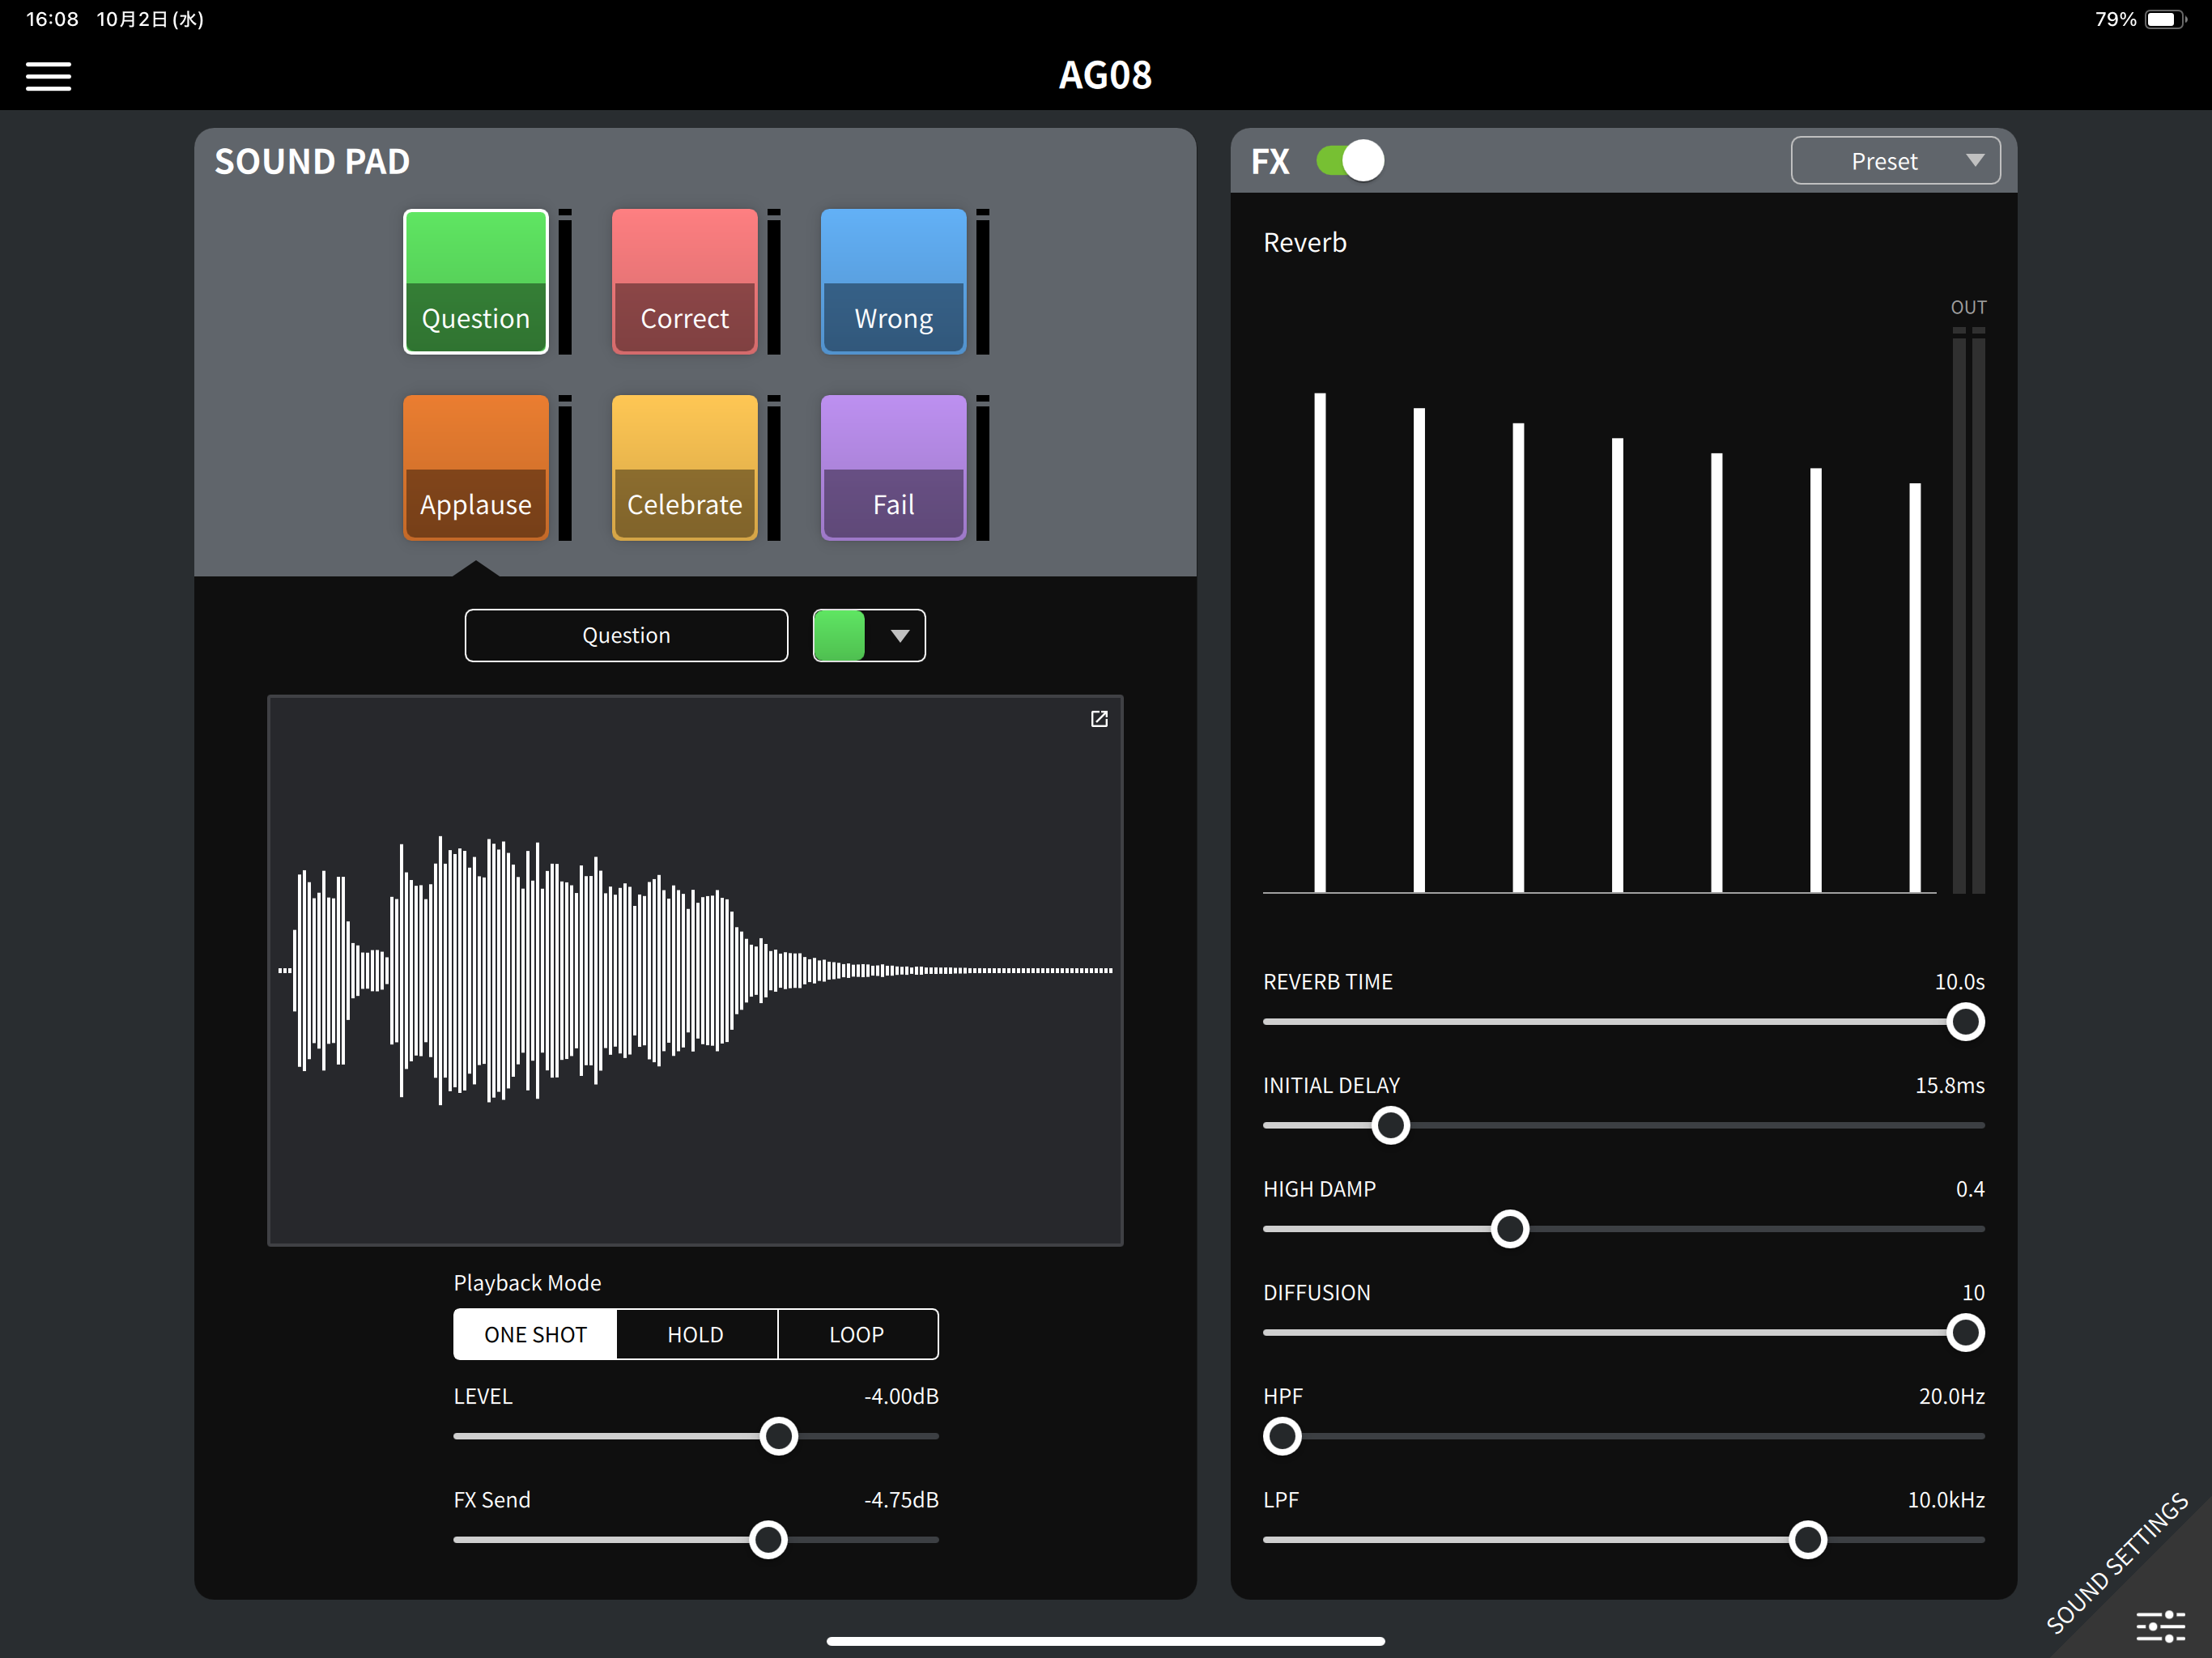Trigger the yellow Celebrate sound pad
Image resolution: width=2212 pixels, height=1658 pixels.
click(x=684, y=467)
